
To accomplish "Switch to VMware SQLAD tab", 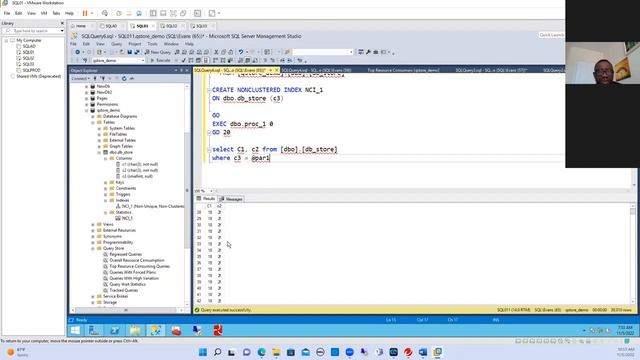I will point(111,26).
